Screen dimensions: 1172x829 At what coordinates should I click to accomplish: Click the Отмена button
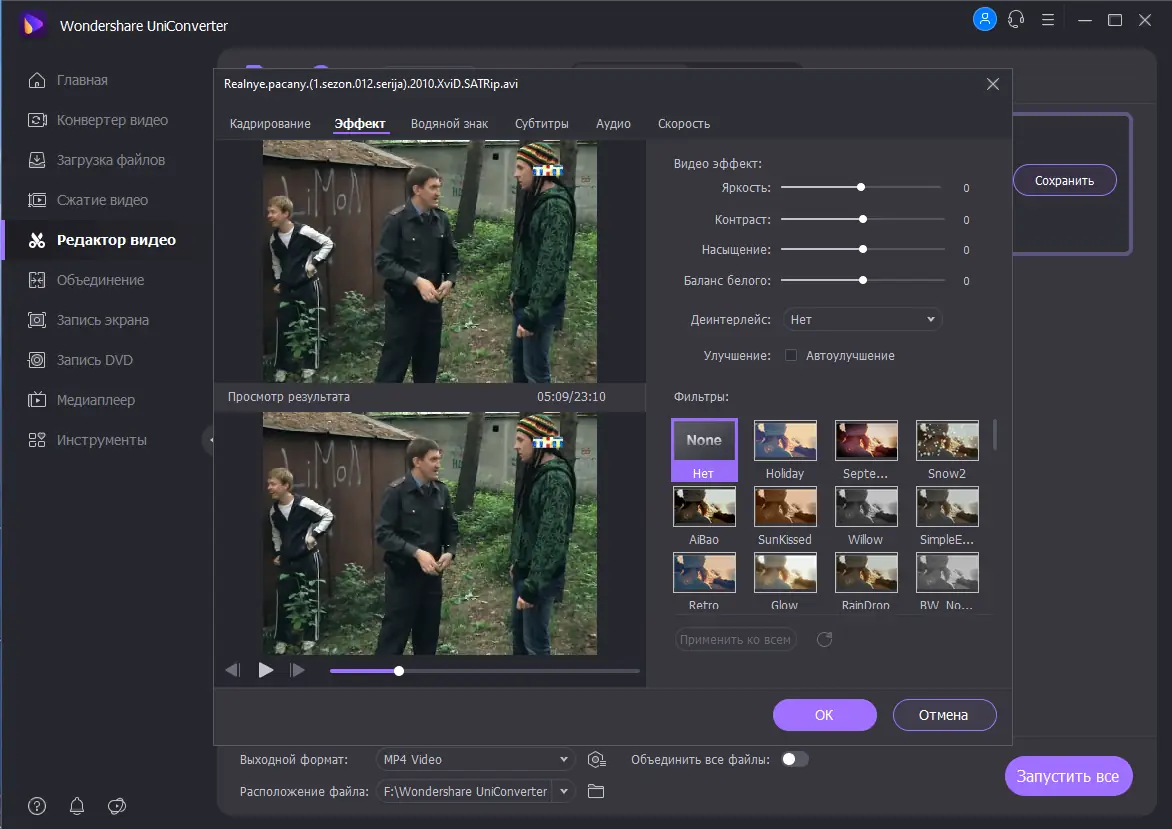pos(944,715)
